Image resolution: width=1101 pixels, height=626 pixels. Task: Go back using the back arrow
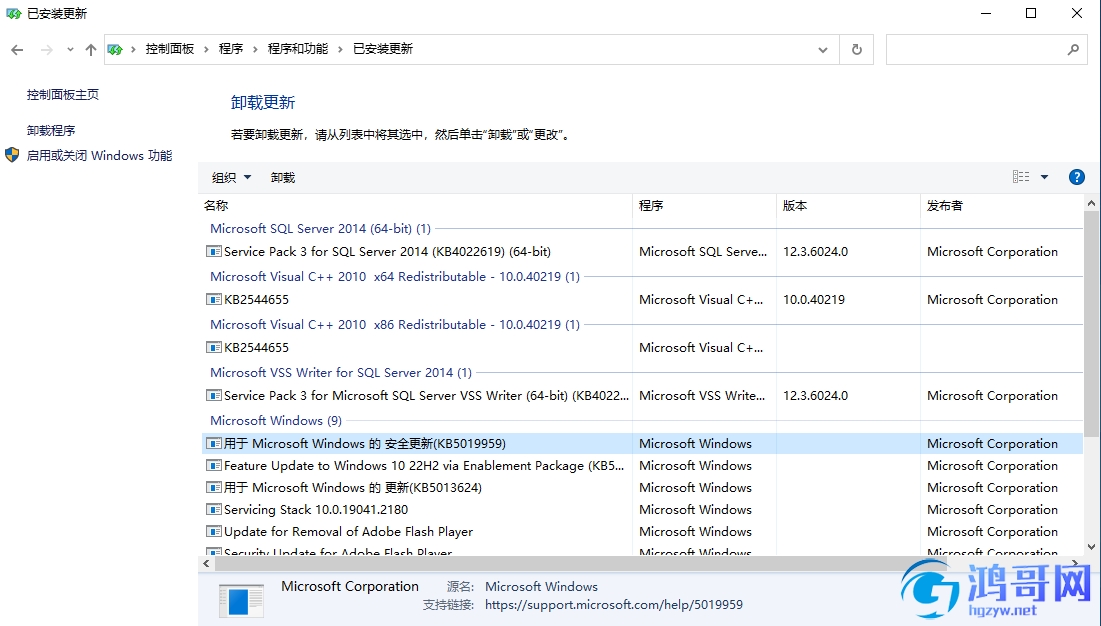(x=18, y=49)
